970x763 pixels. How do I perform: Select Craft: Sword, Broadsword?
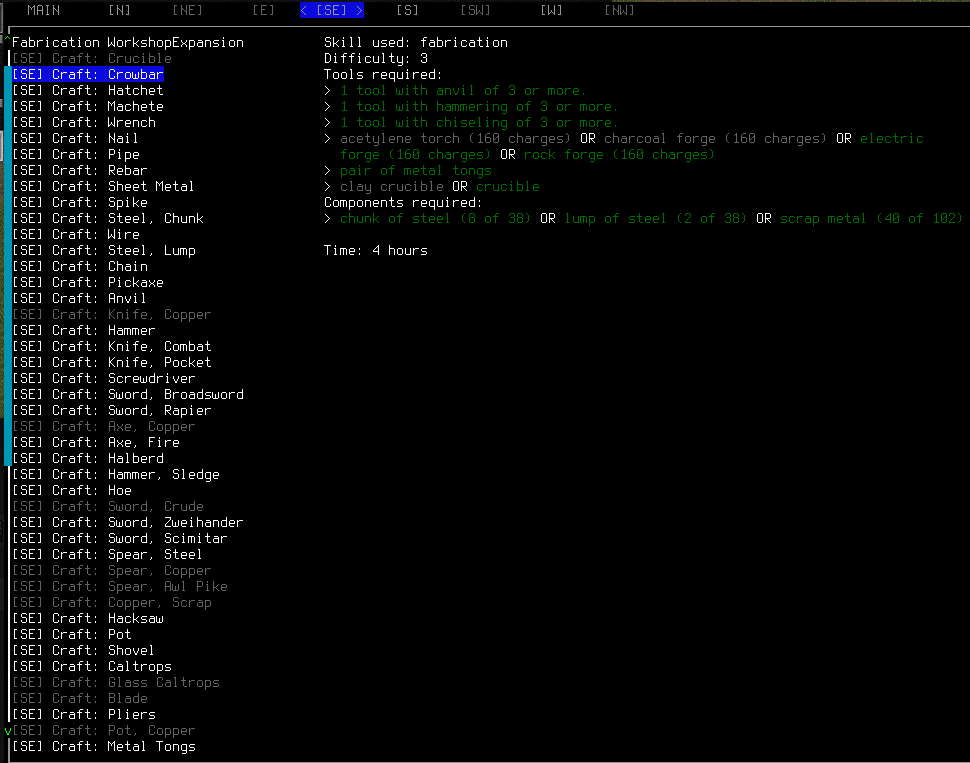point(128,394)
